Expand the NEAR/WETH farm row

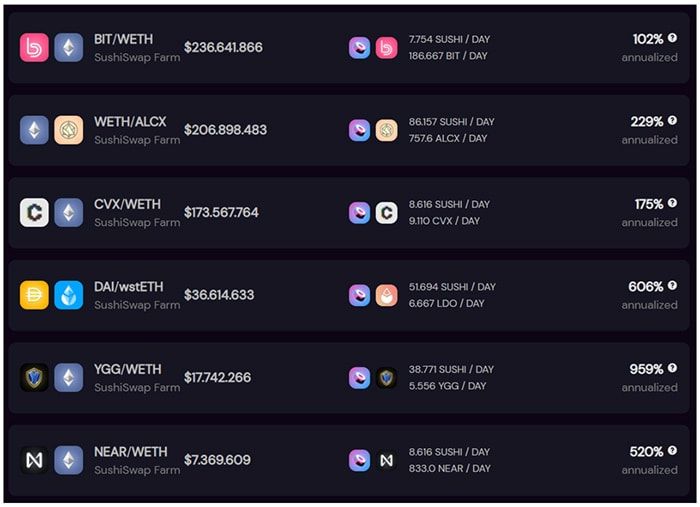pos(349,460)
